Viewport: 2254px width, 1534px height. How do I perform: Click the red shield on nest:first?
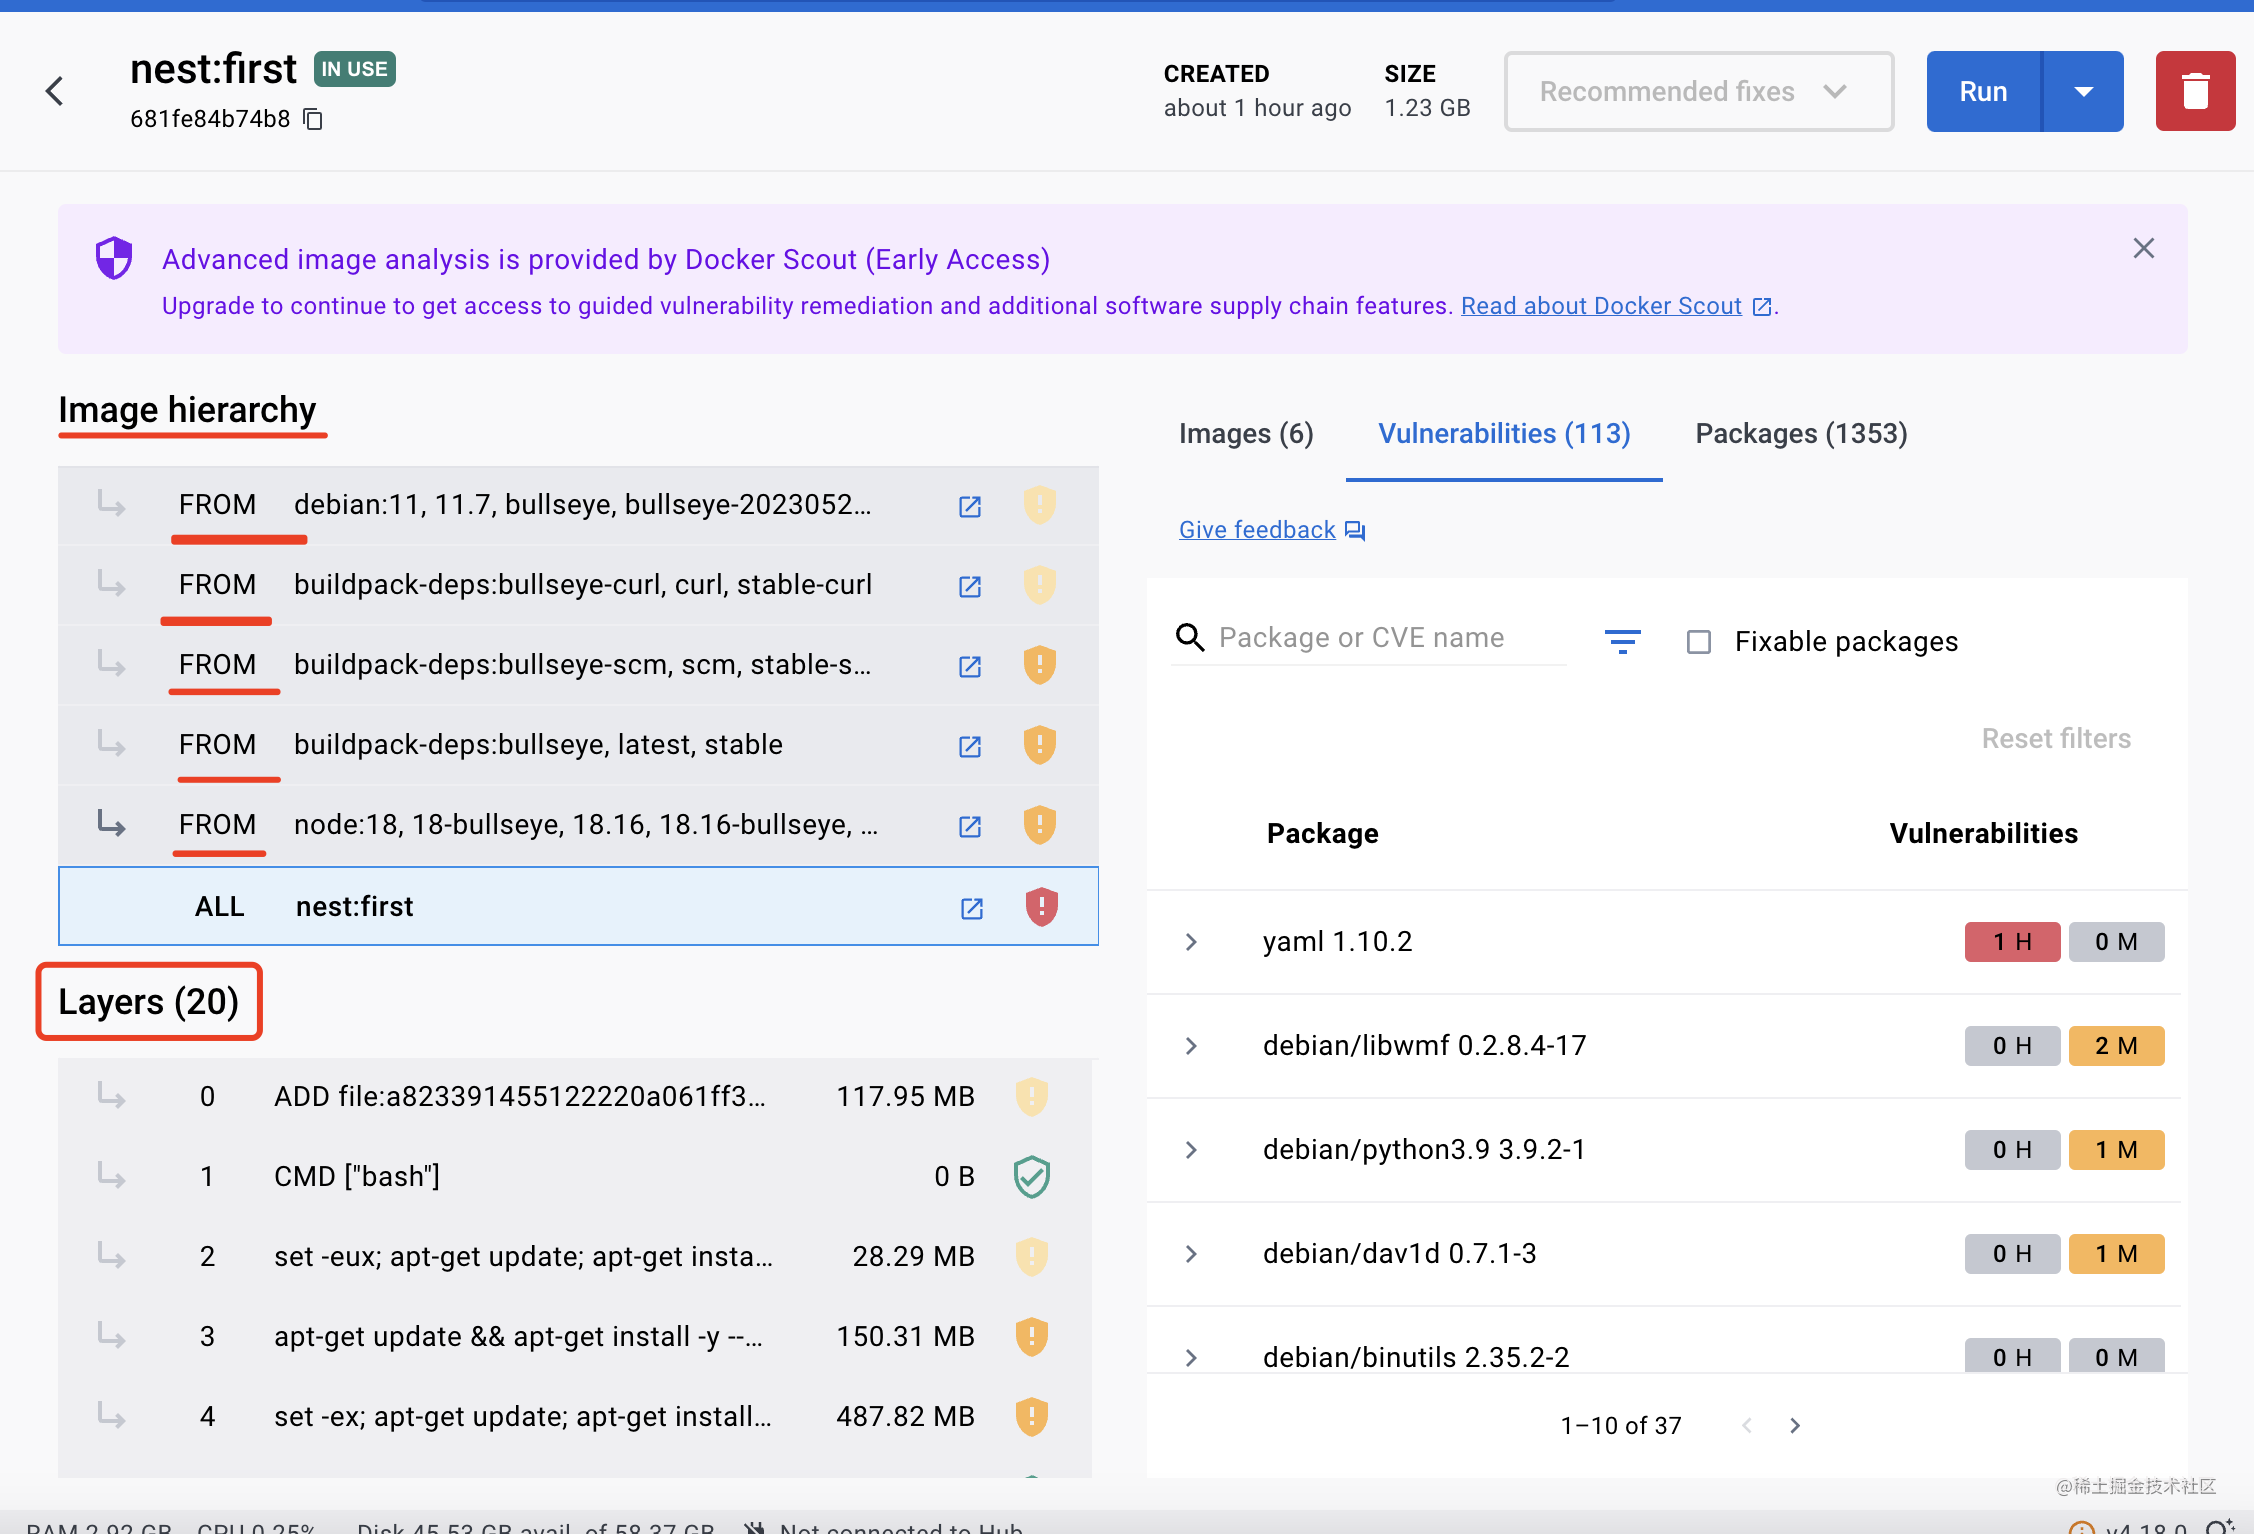[1041, 907]
